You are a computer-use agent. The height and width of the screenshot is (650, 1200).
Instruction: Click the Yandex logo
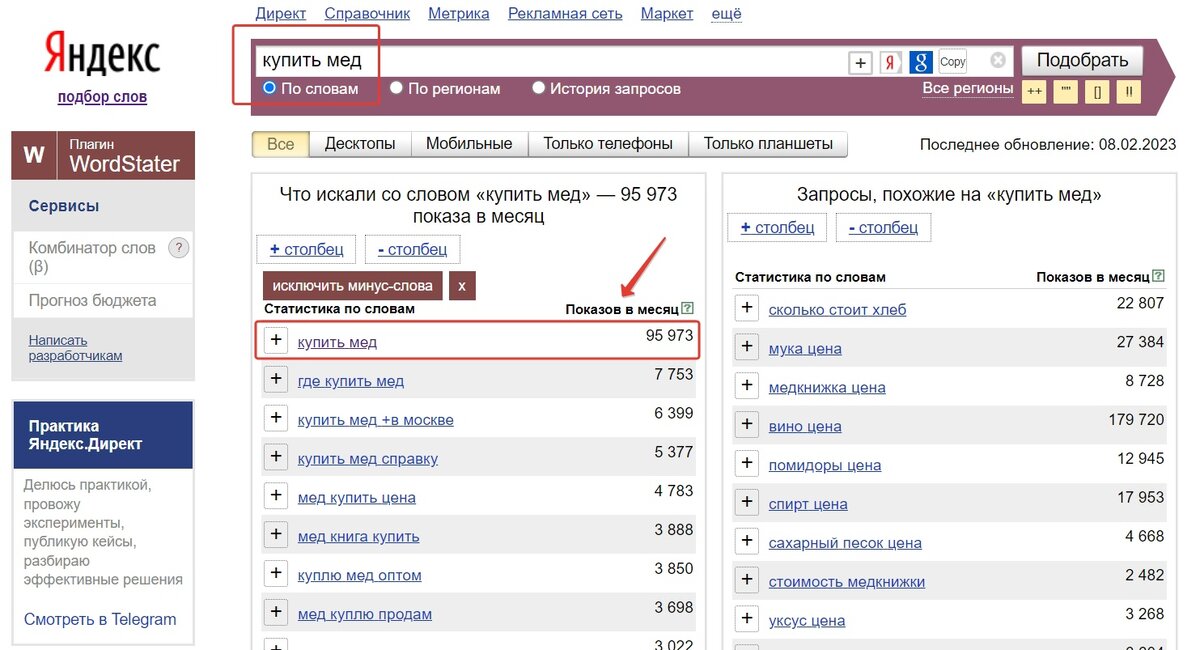click(x=102, y=53)
